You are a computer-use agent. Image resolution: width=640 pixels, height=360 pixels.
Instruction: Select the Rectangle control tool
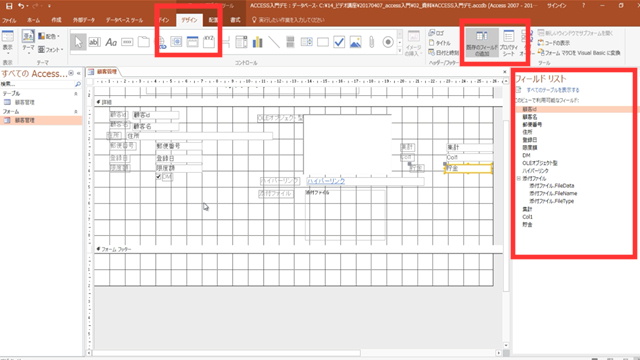pos(323,42)
